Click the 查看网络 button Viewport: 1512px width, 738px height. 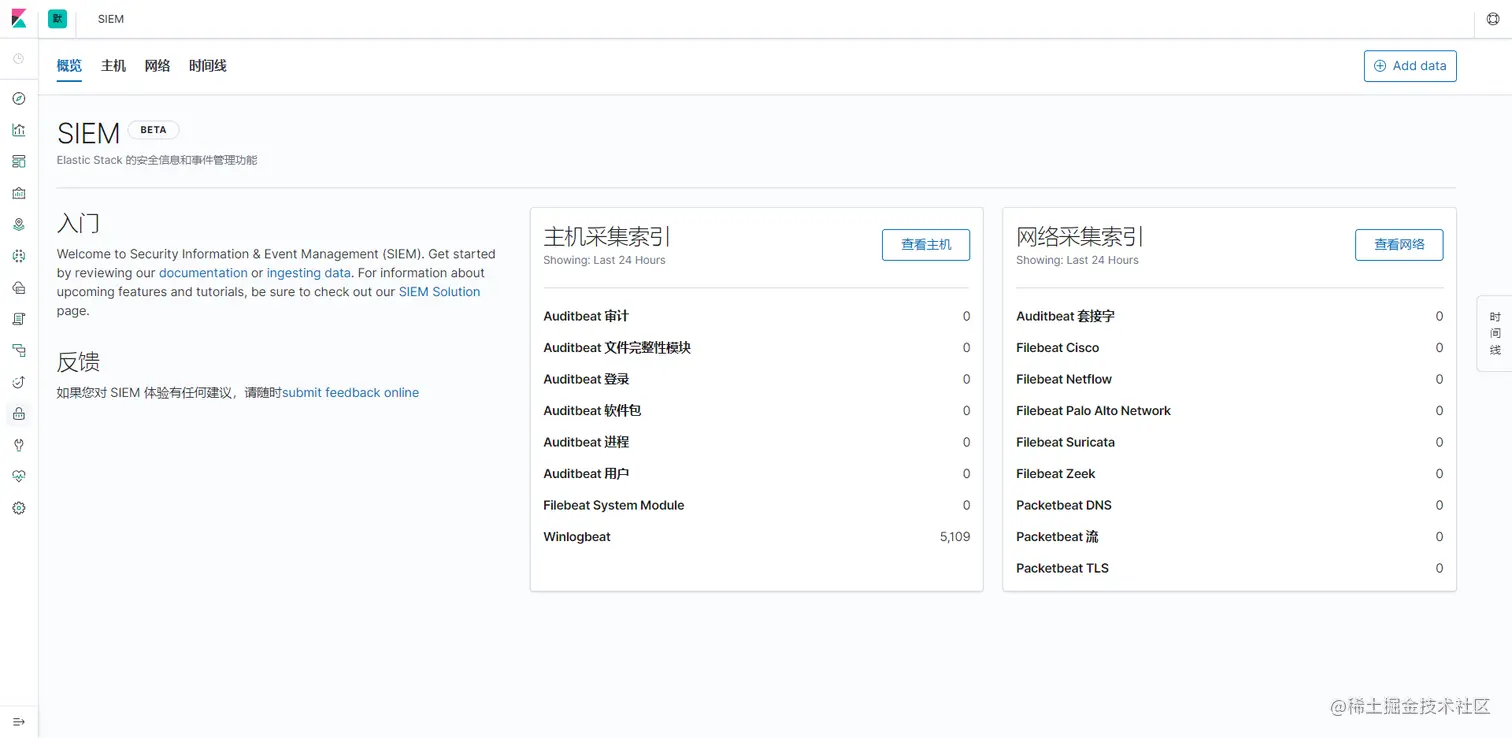pyautogui.click(x=1399, y=245)
